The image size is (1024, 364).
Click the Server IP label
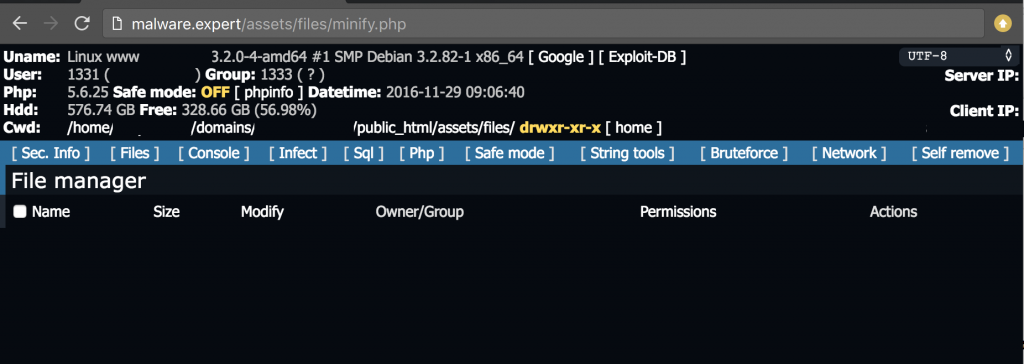(982, 76)
